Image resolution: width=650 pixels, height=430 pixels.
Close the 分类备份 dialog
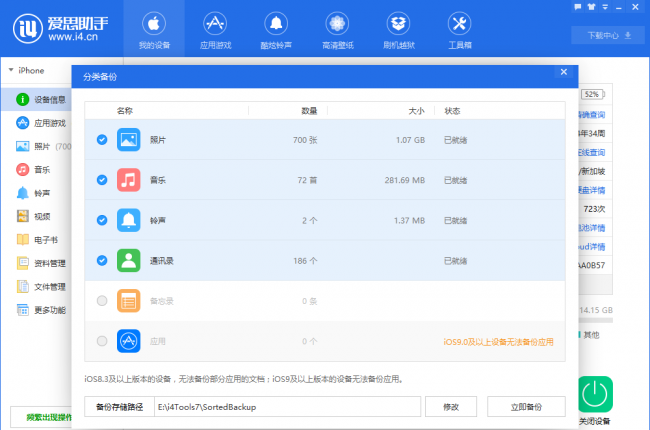(x=564, y=72)
